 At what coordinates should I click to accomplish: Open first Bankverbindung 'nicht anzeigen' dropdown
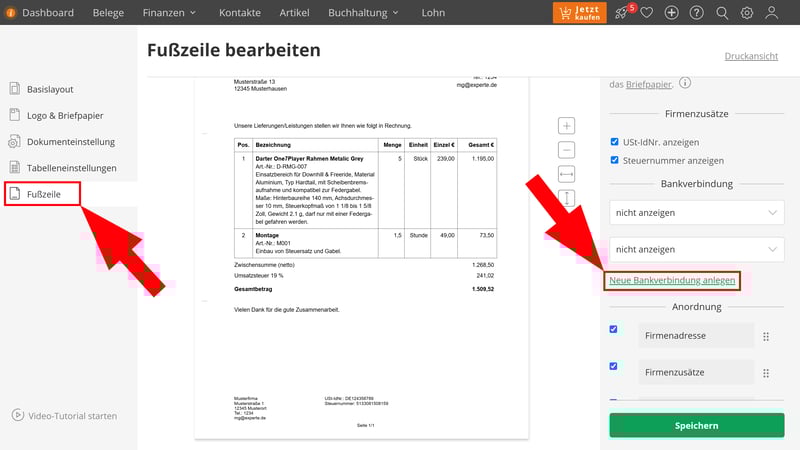pos(696,212)
